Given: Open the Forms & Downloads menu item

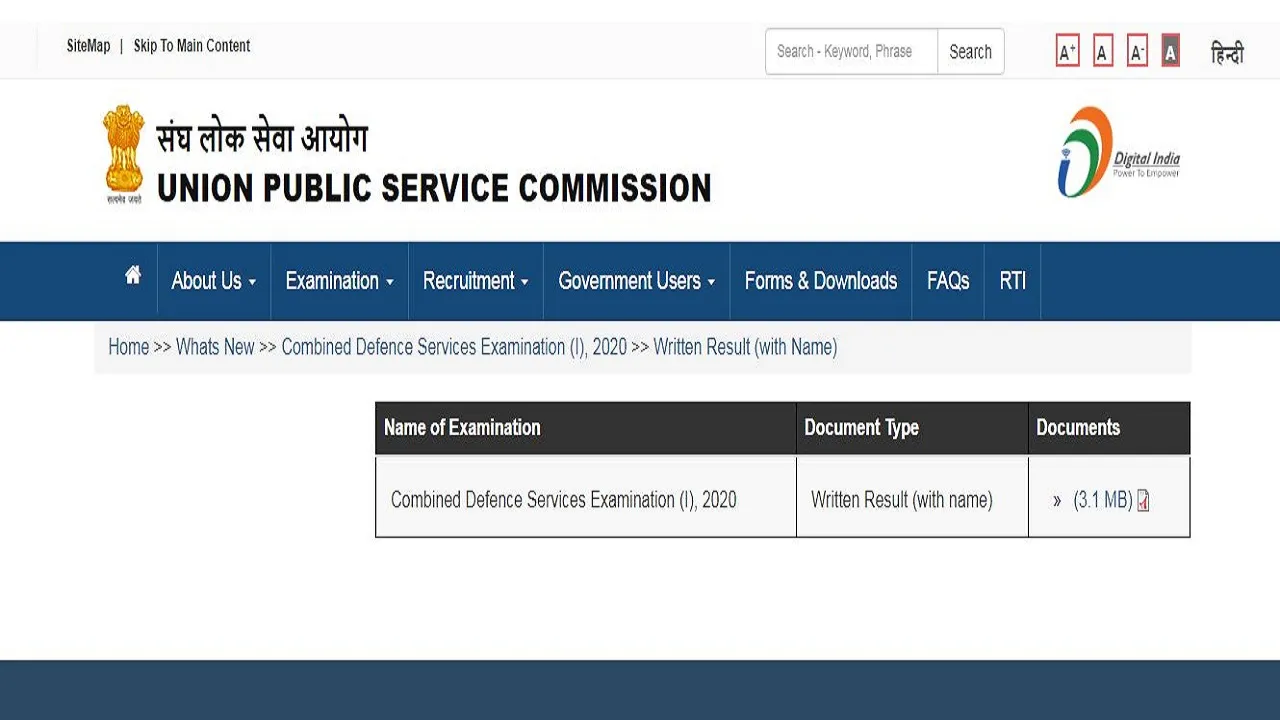Looking at the screenshot, I should [x=821, y=281].
